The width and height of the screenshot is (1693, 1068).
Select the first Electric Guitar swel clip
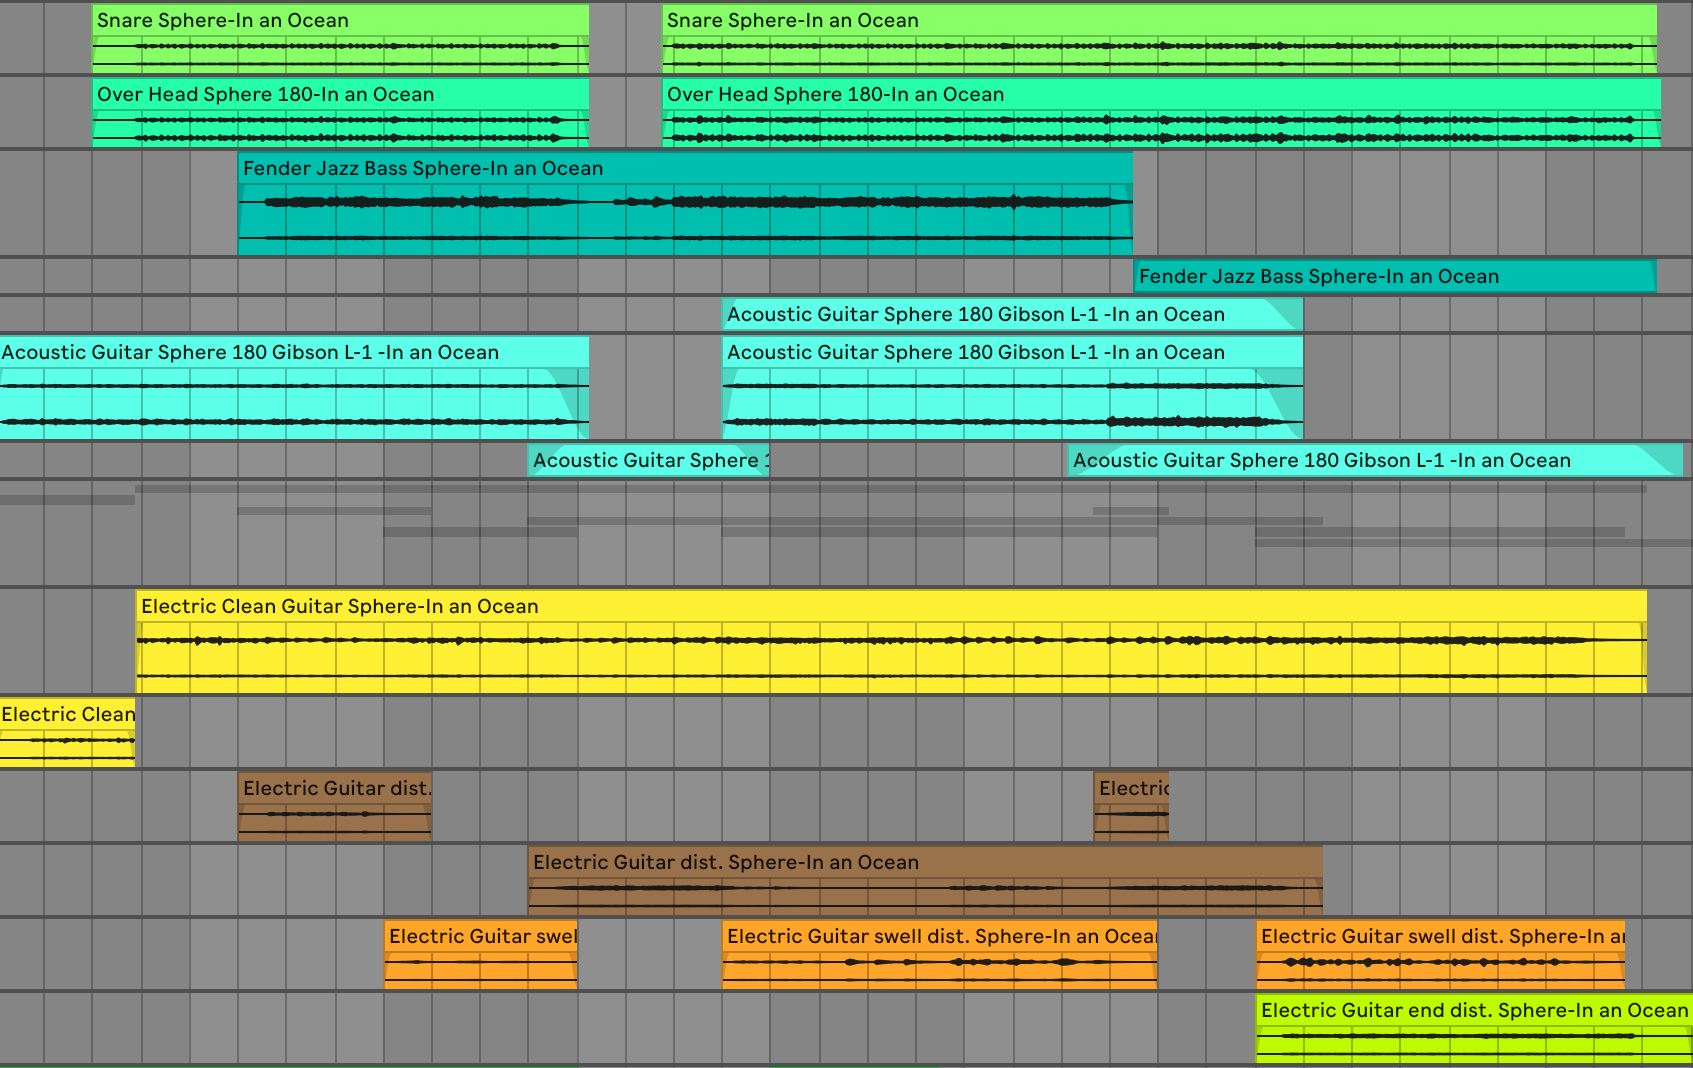481,954
